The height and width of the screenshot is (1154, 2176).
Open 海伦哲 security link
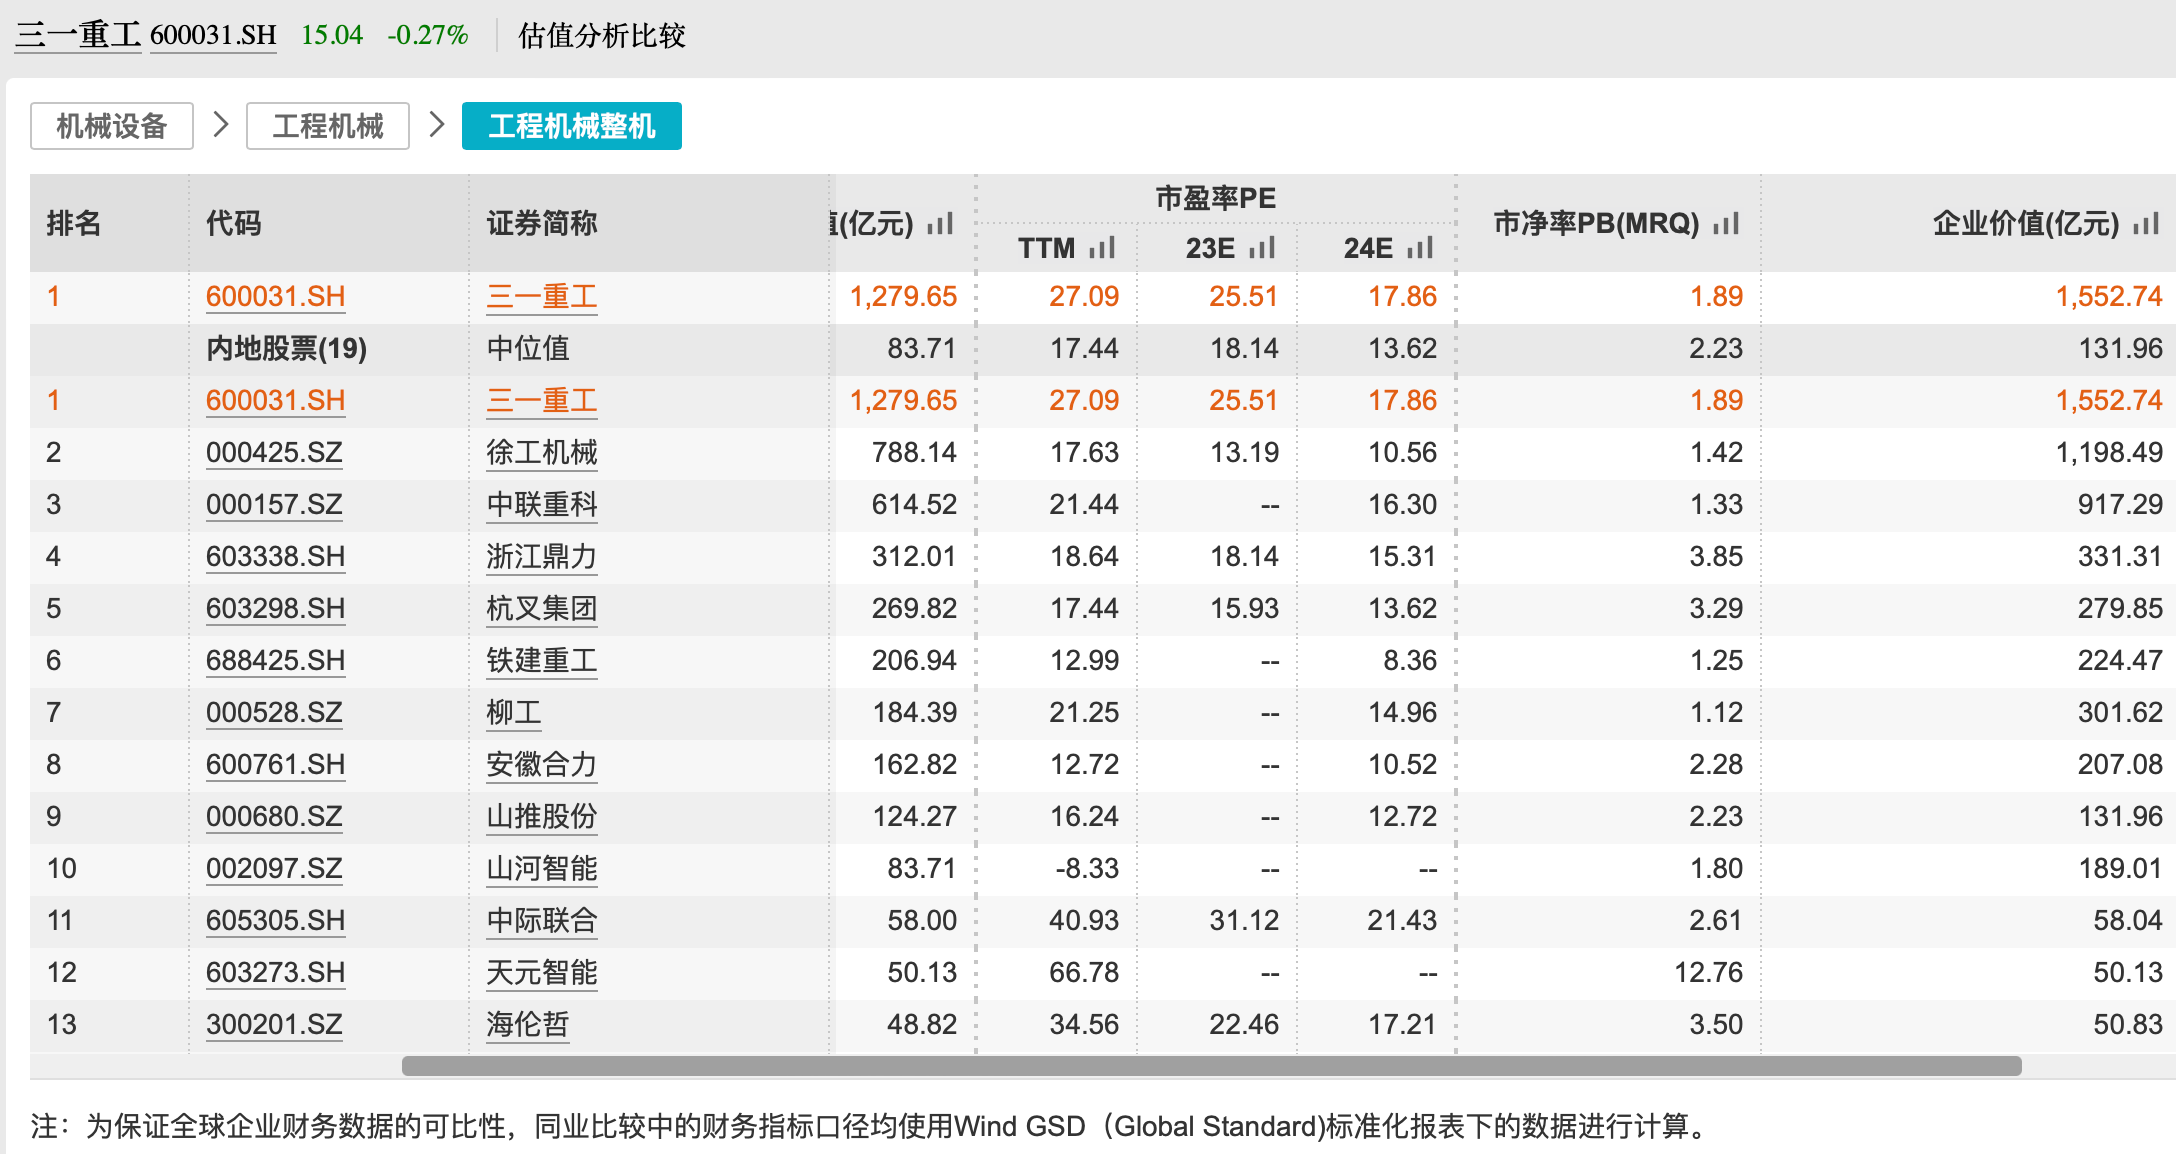528,1024
